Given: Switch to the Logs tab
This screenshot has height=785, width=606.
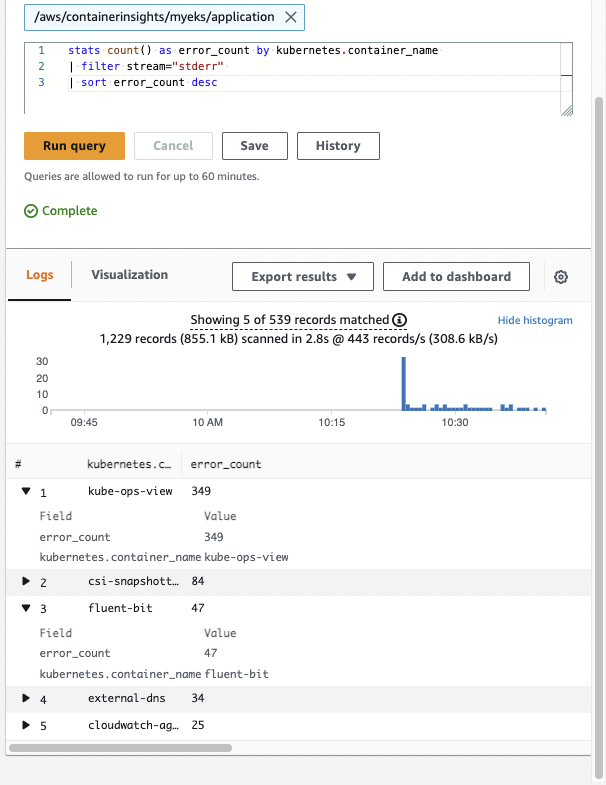Looking at the screenshot, I should tap(40, 275).
